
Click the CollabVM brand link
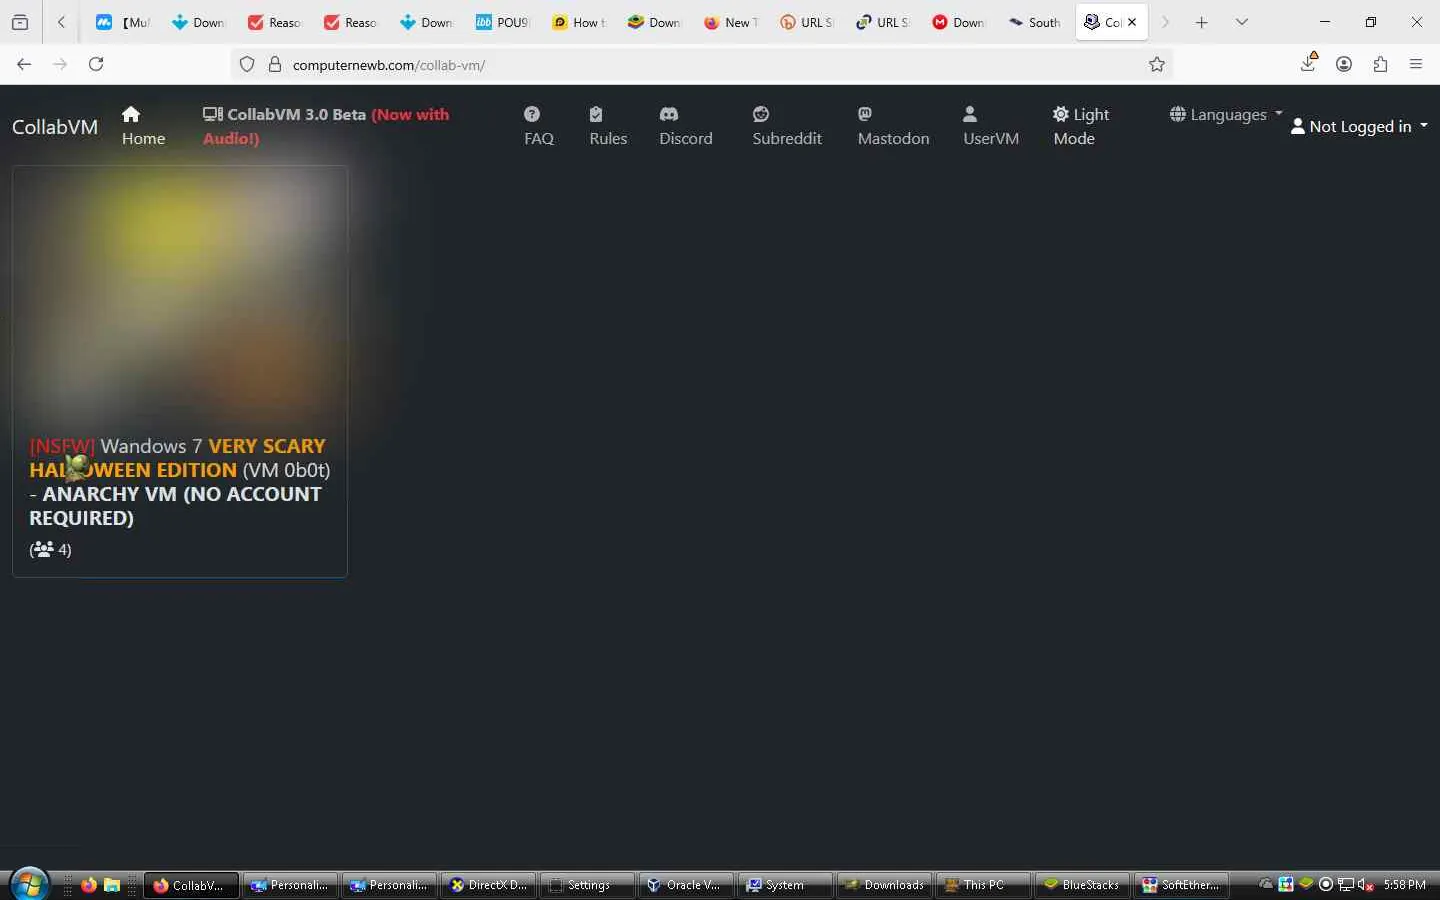55,127
